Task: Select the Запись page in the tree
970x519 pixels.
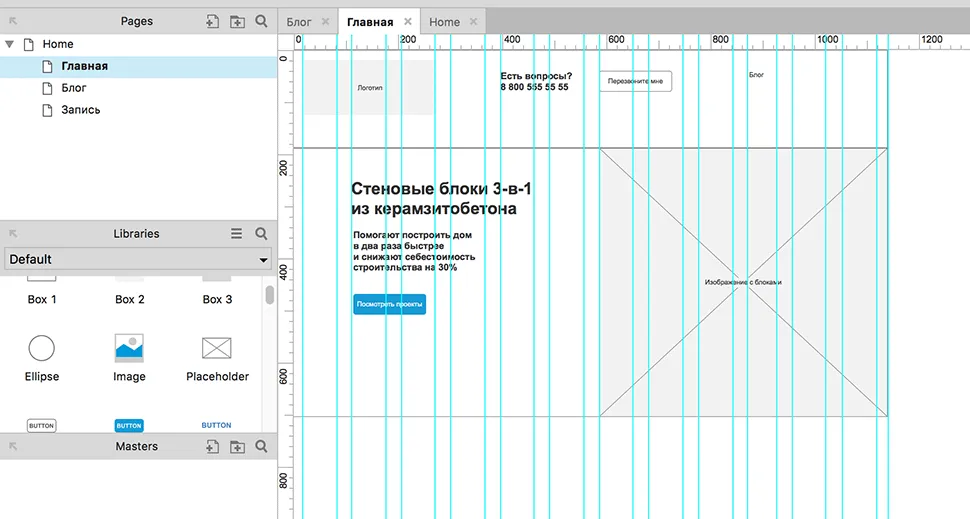Action: [x=80, y=110]
